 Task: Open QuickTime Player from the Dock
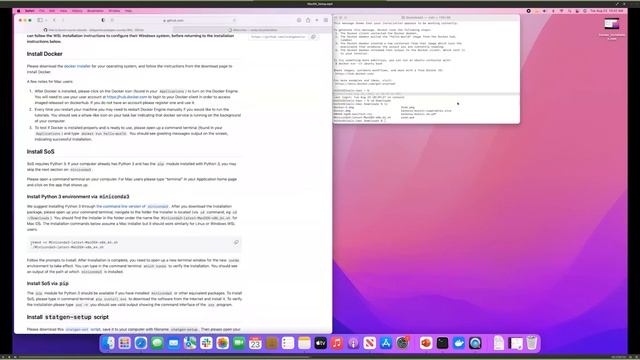pos(475,343)
